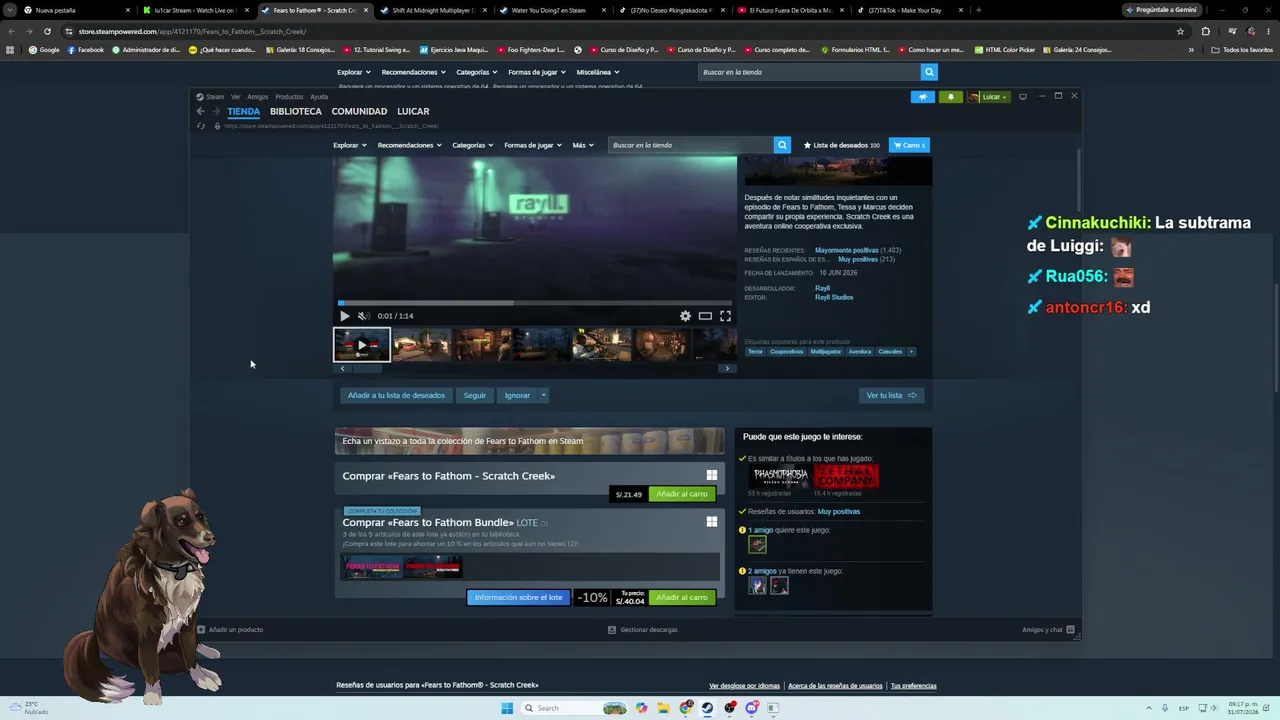Click 'Añadir un producto' plus icon
The image size is (1280, 720).
(x=201, y=630)
